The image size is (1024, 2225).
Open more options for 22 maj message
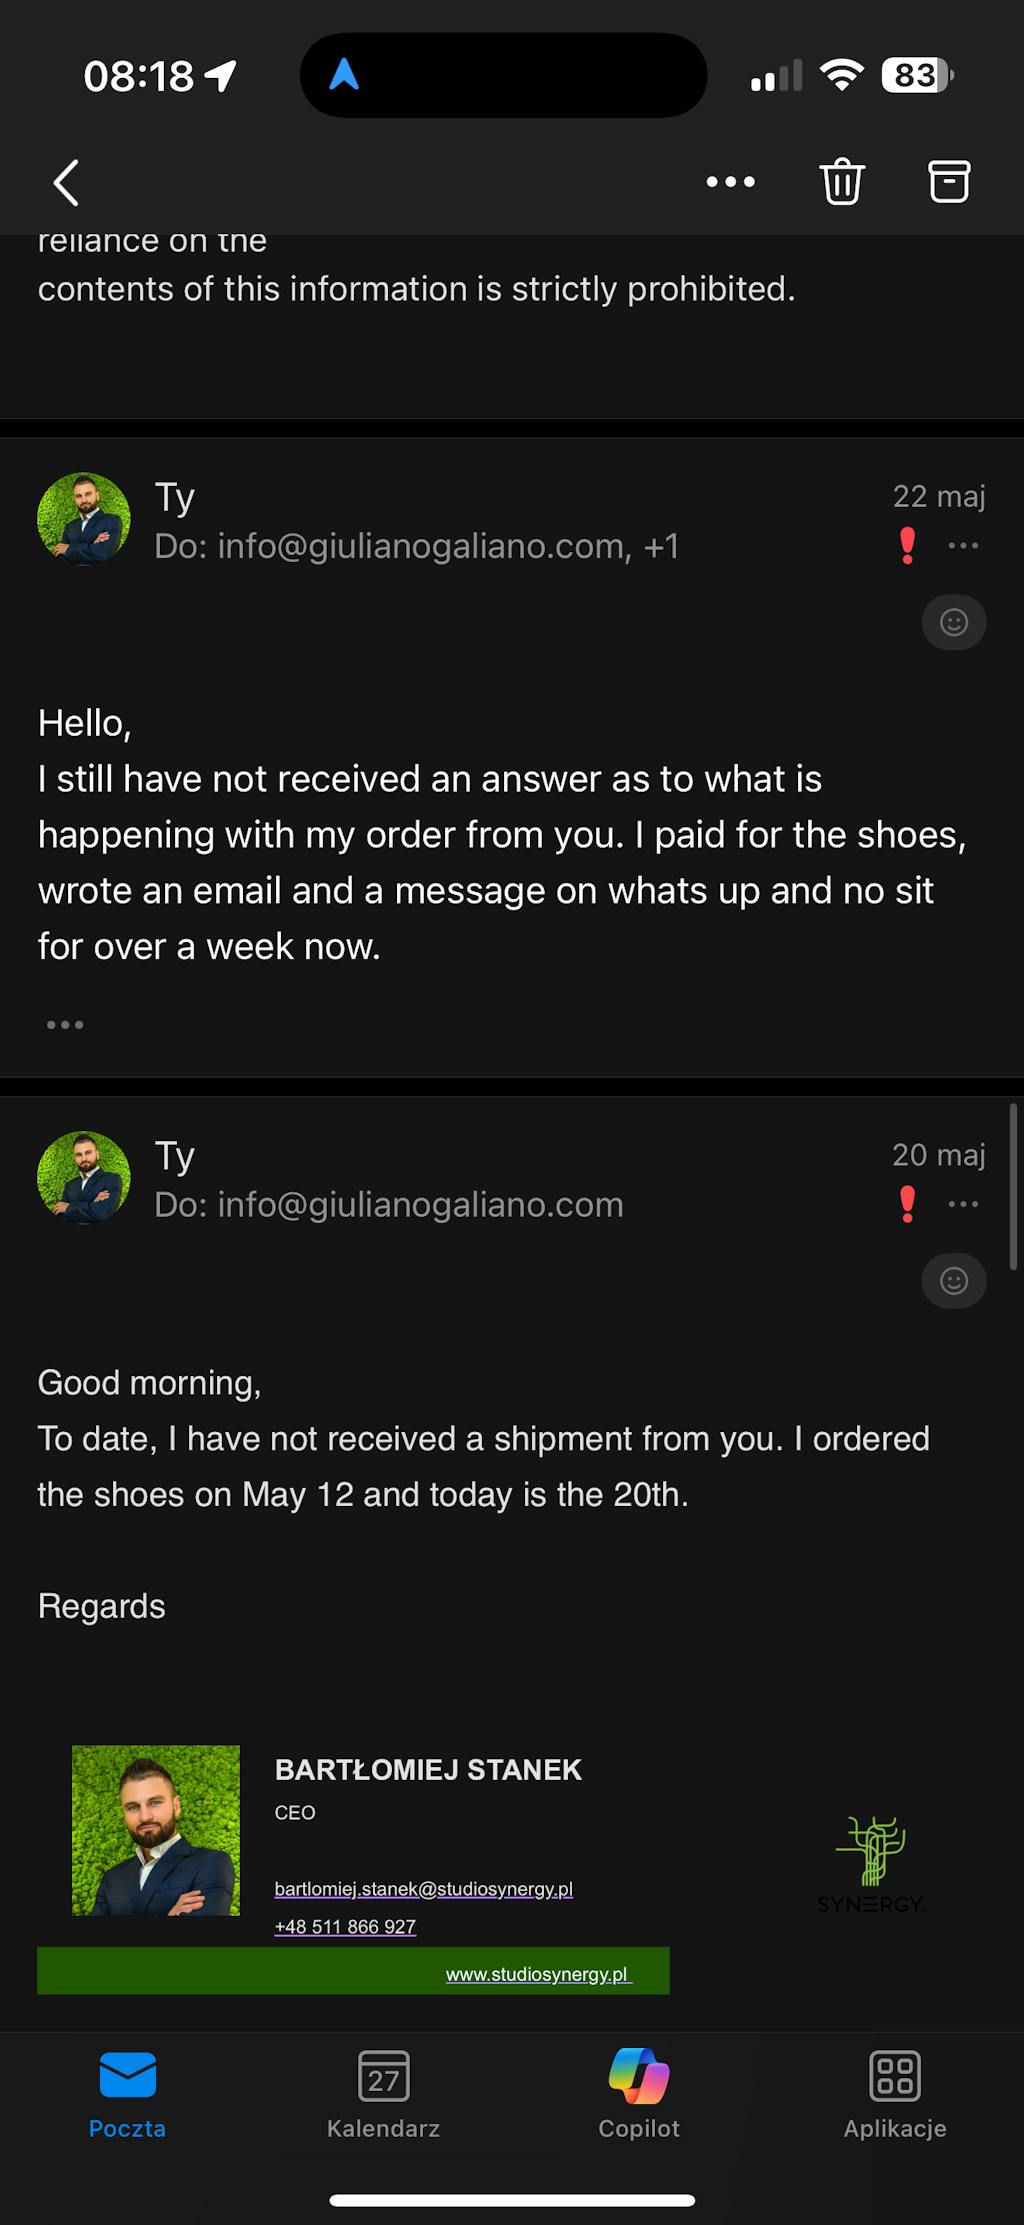(963, 546)
